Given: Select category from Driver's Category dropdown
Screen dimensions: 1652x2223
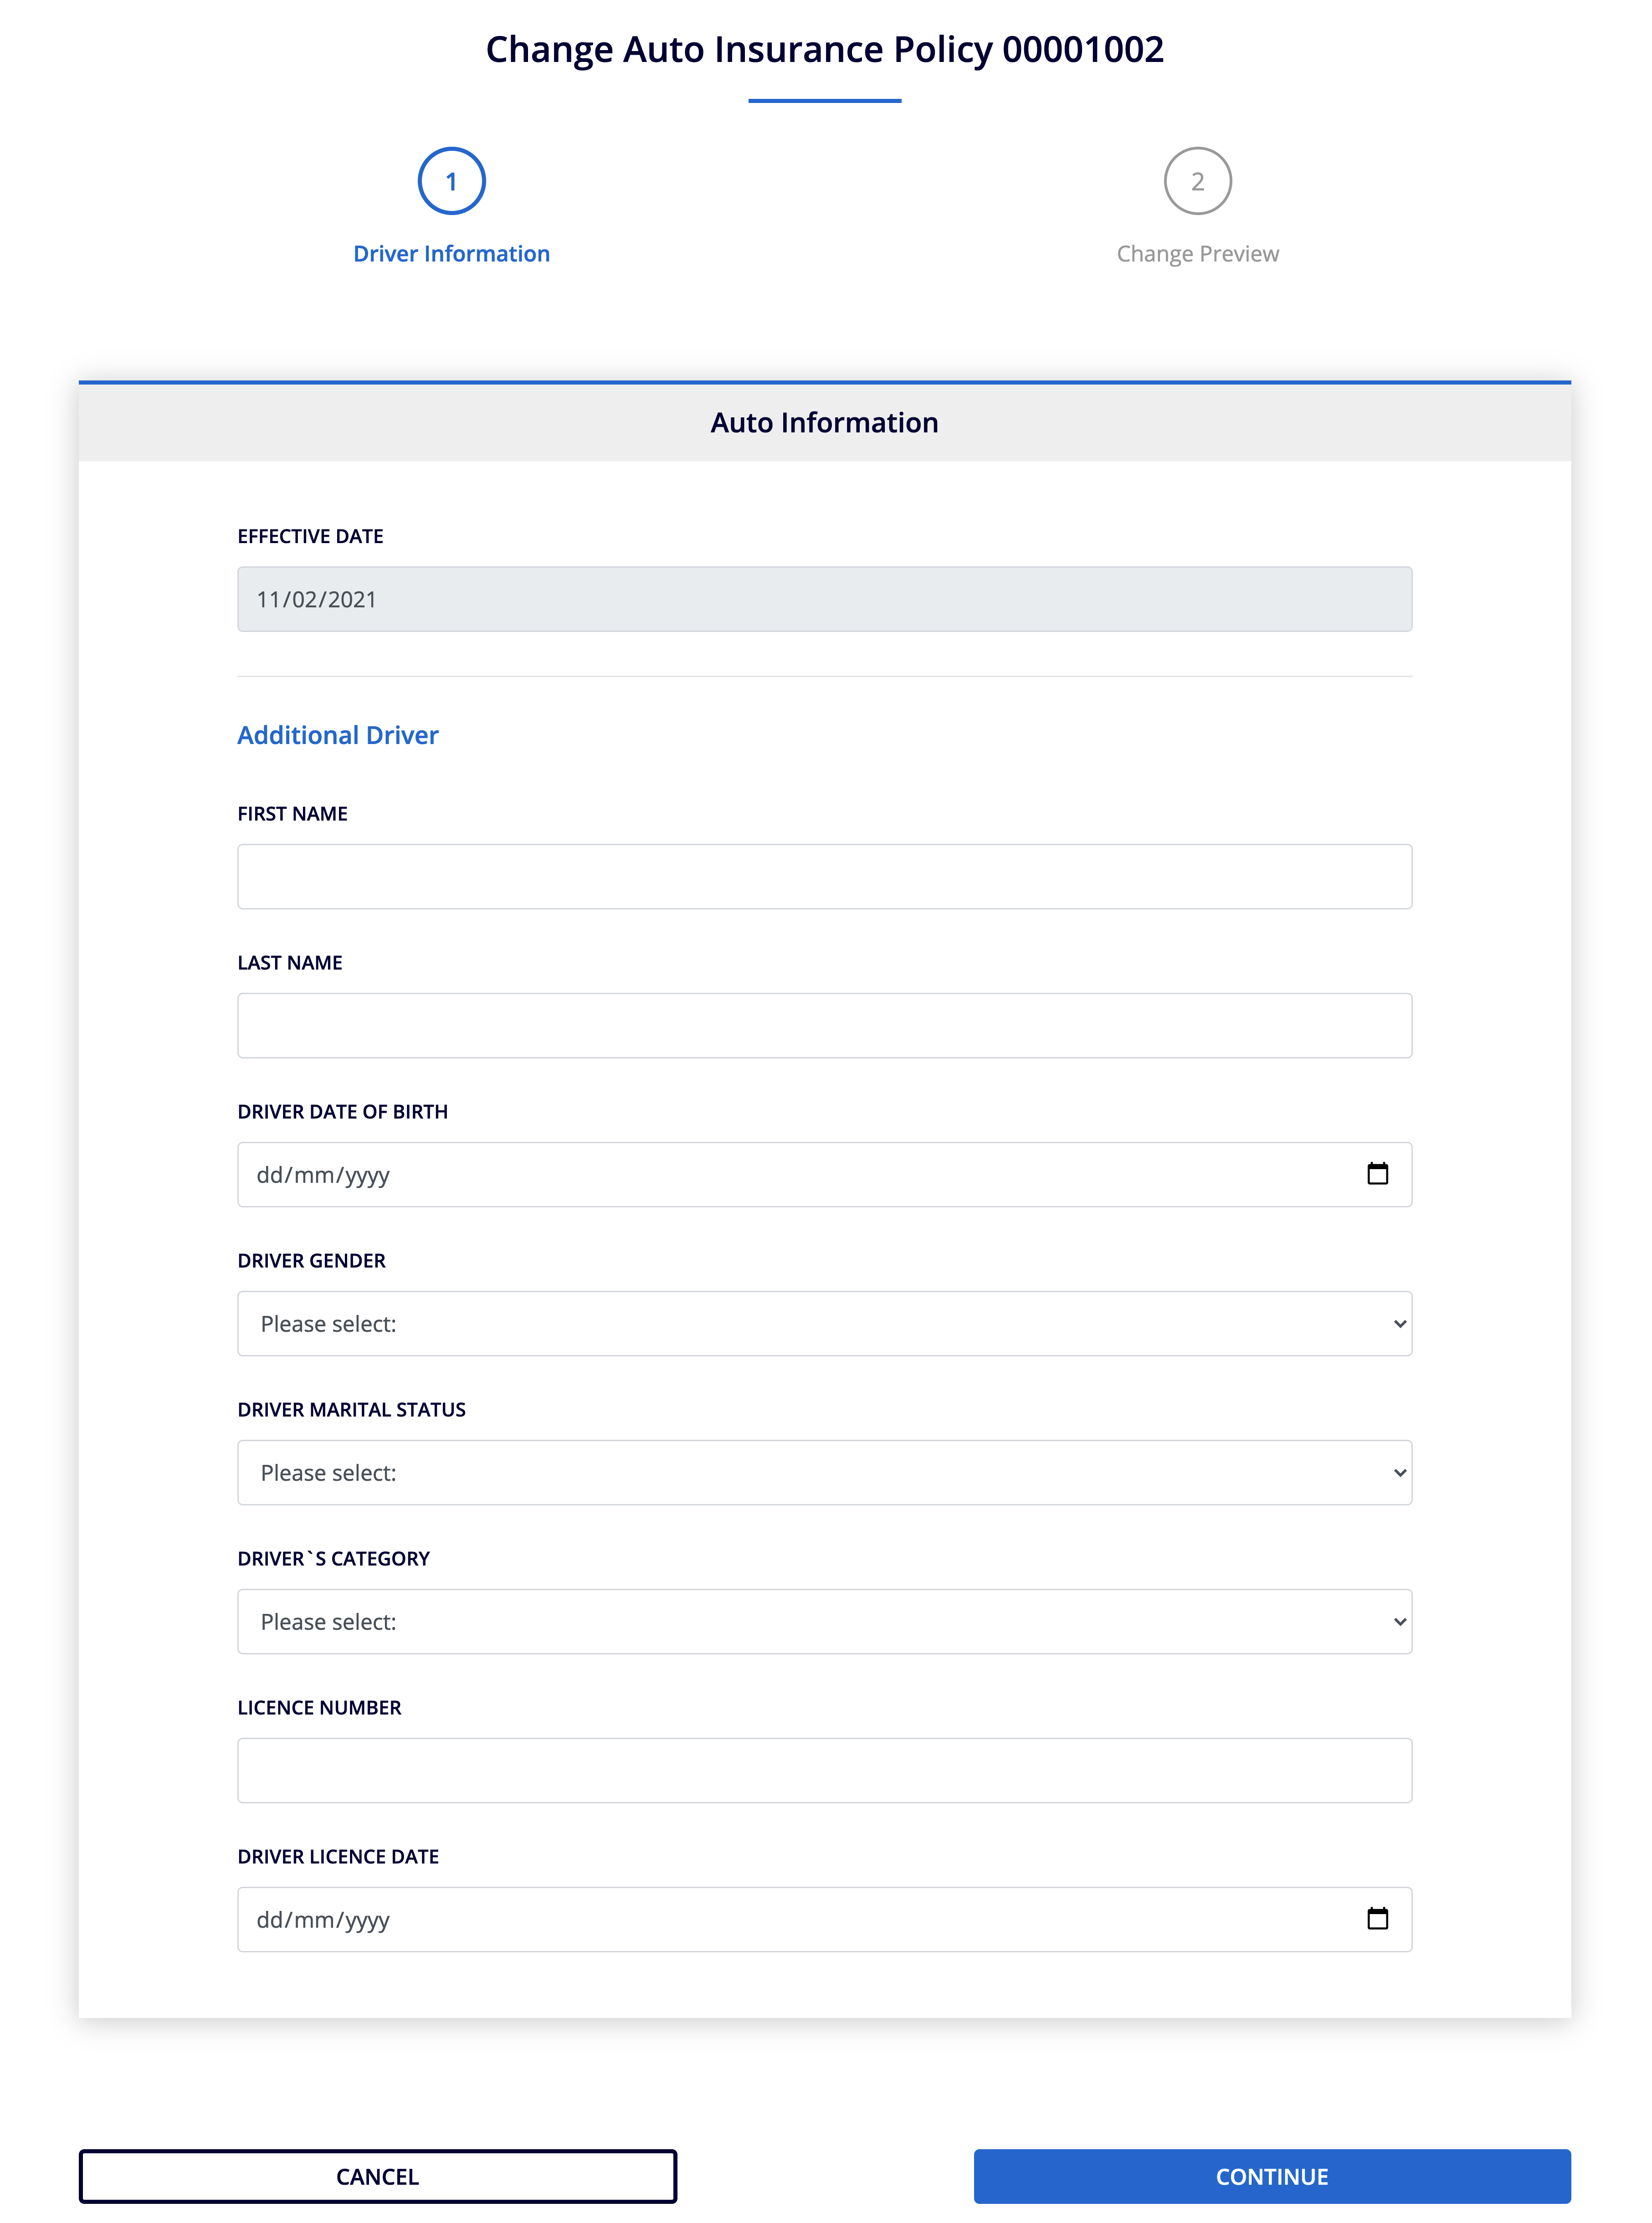Looking at the screenshot, I should [x=826, y=1621].
